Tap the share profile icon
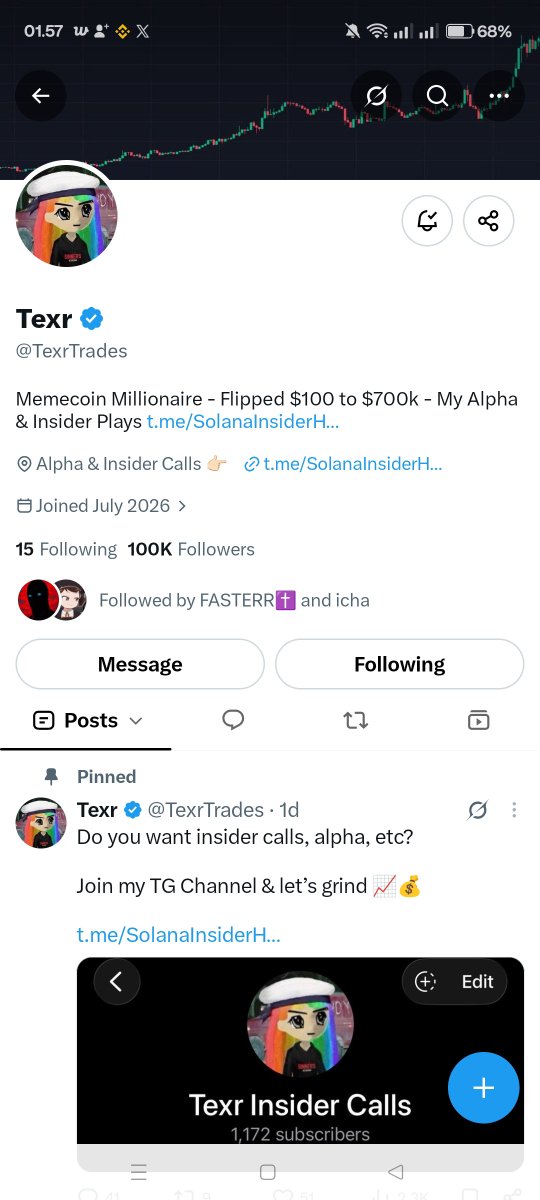Image resolution: width=540 pixels, height=1200 pixels. click(x=488, y=221)
